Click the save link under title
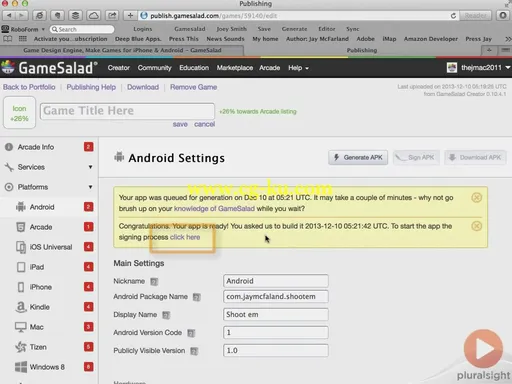 (x=180, y=124)
